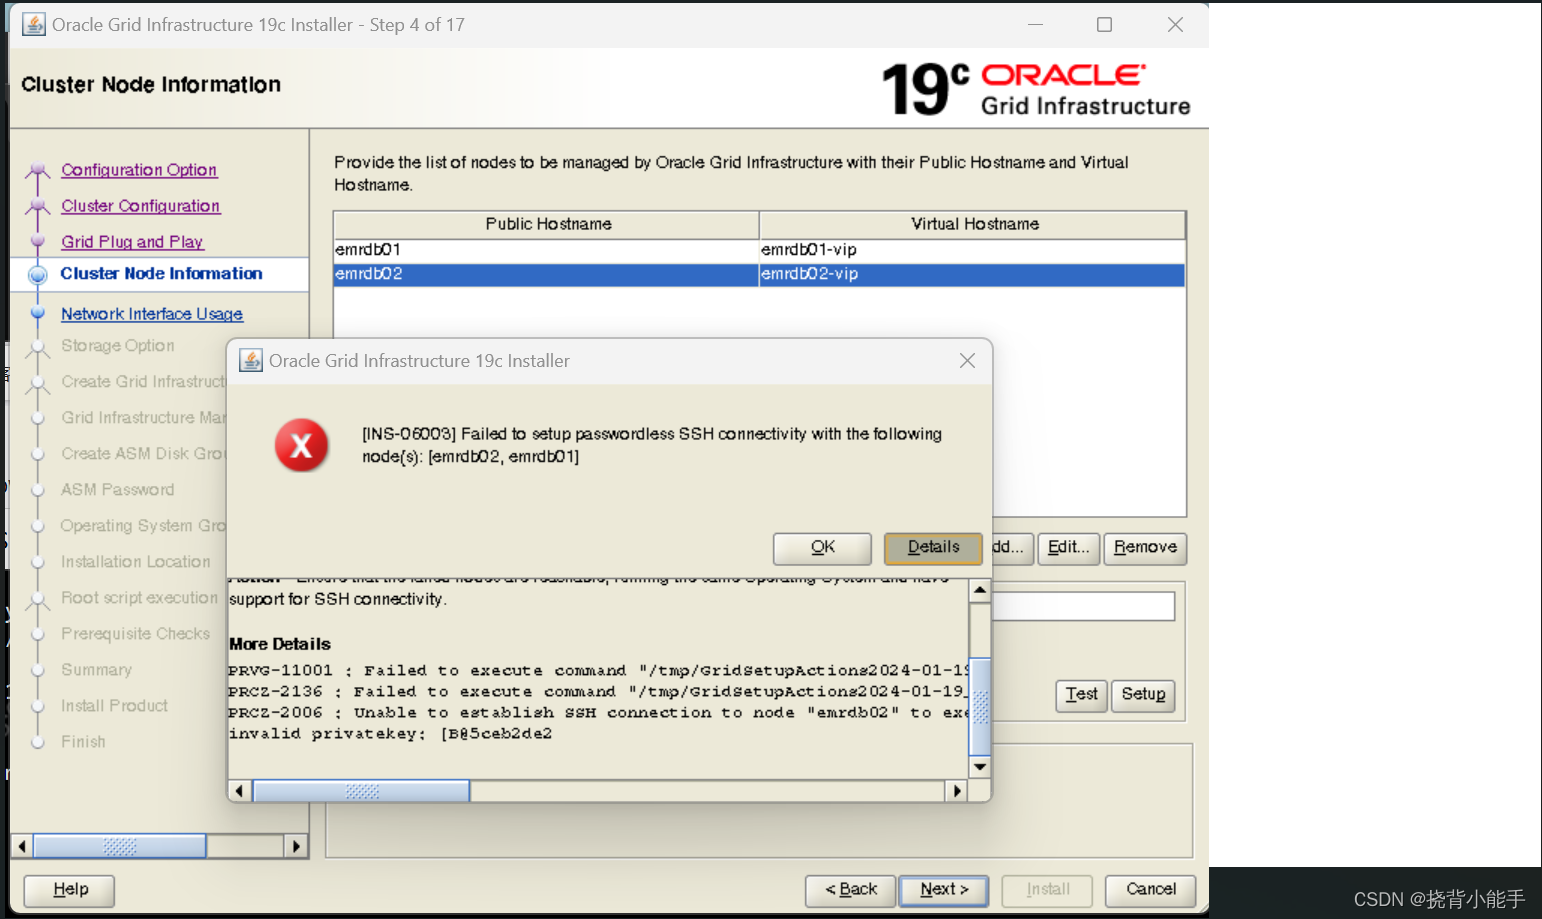Close the main installer window

1175,24
